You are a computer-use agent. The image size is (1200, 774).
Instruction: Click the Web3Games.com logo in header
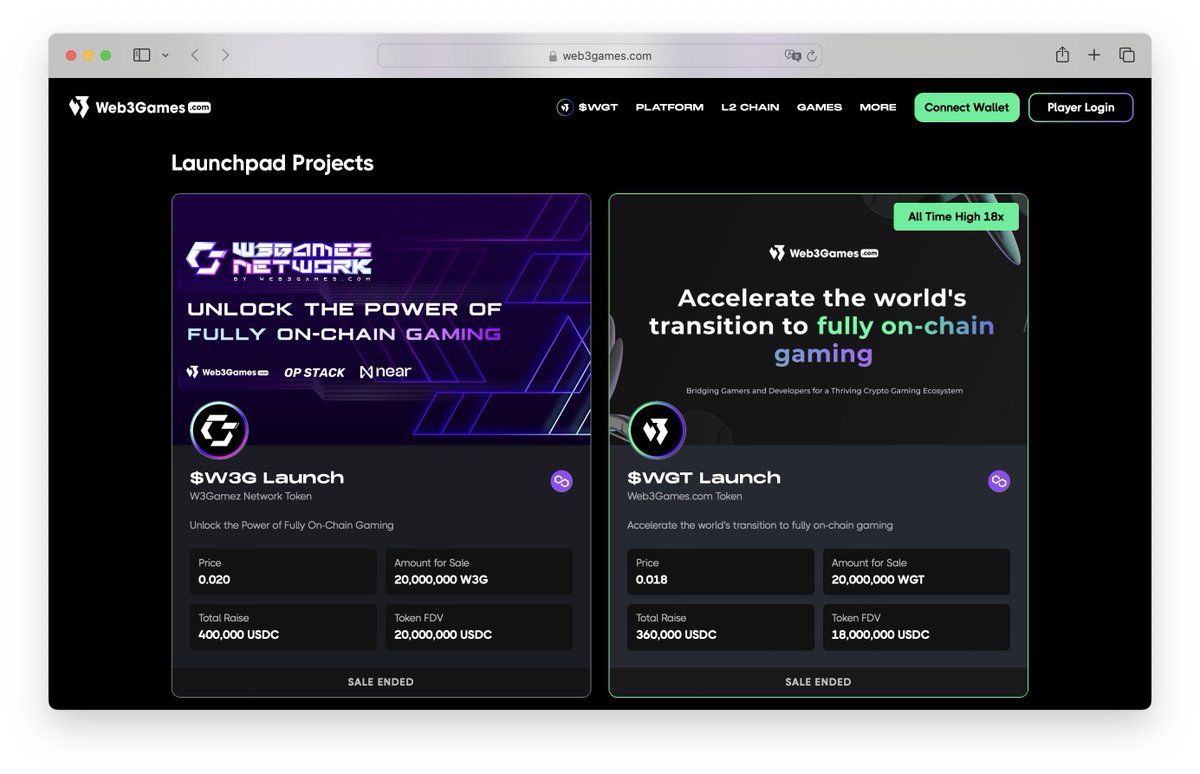(139, 107)
